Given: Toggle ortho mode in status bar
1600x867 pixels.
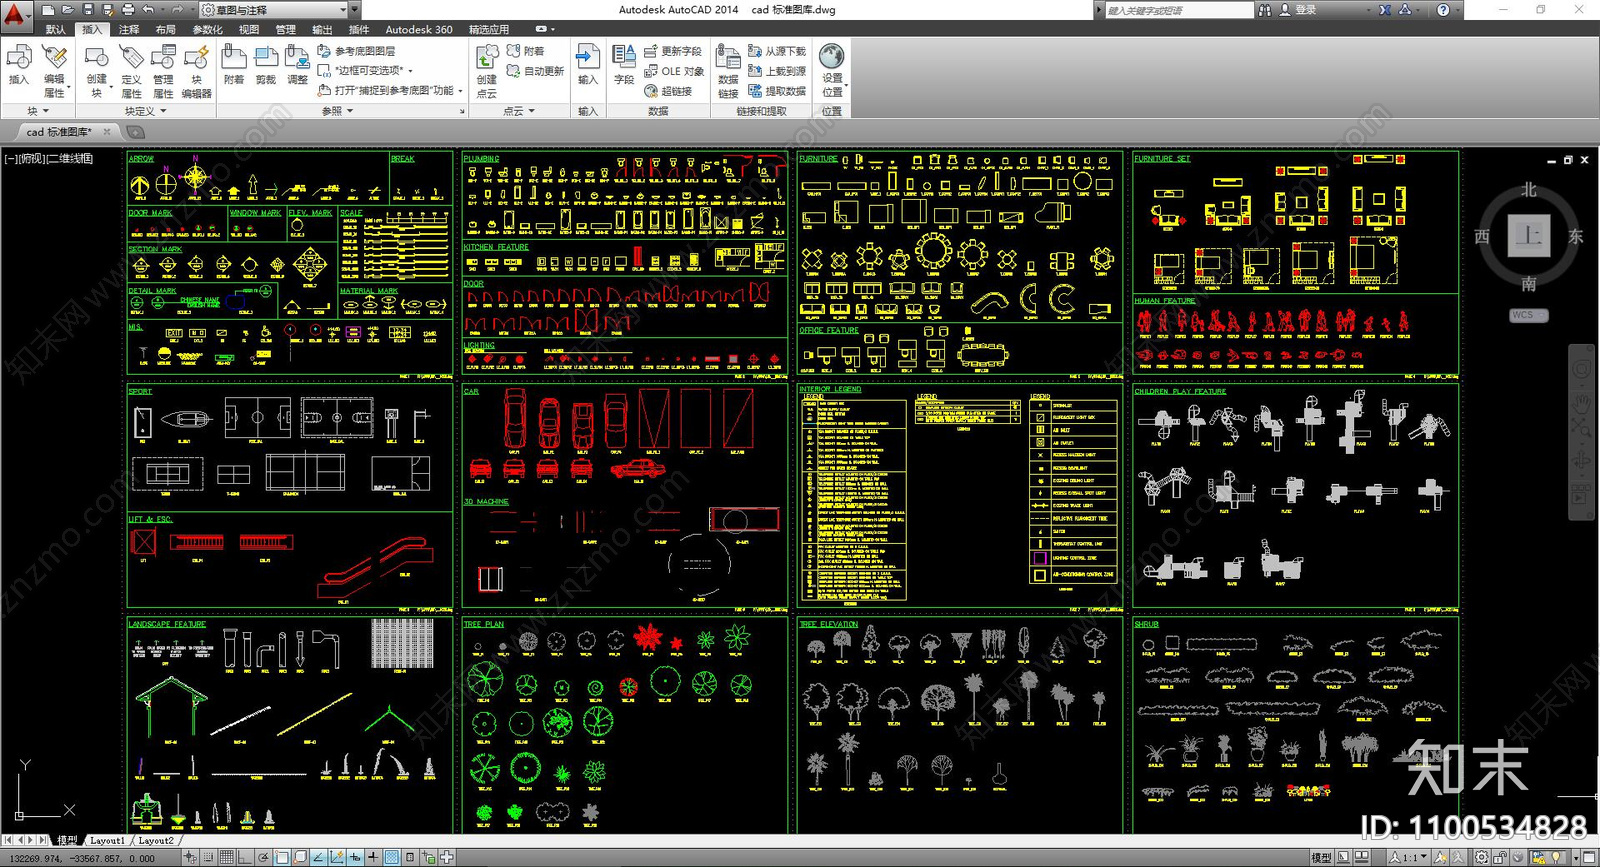Looking at the screenshot, I should pyautogui.click(x=245, y=857).
